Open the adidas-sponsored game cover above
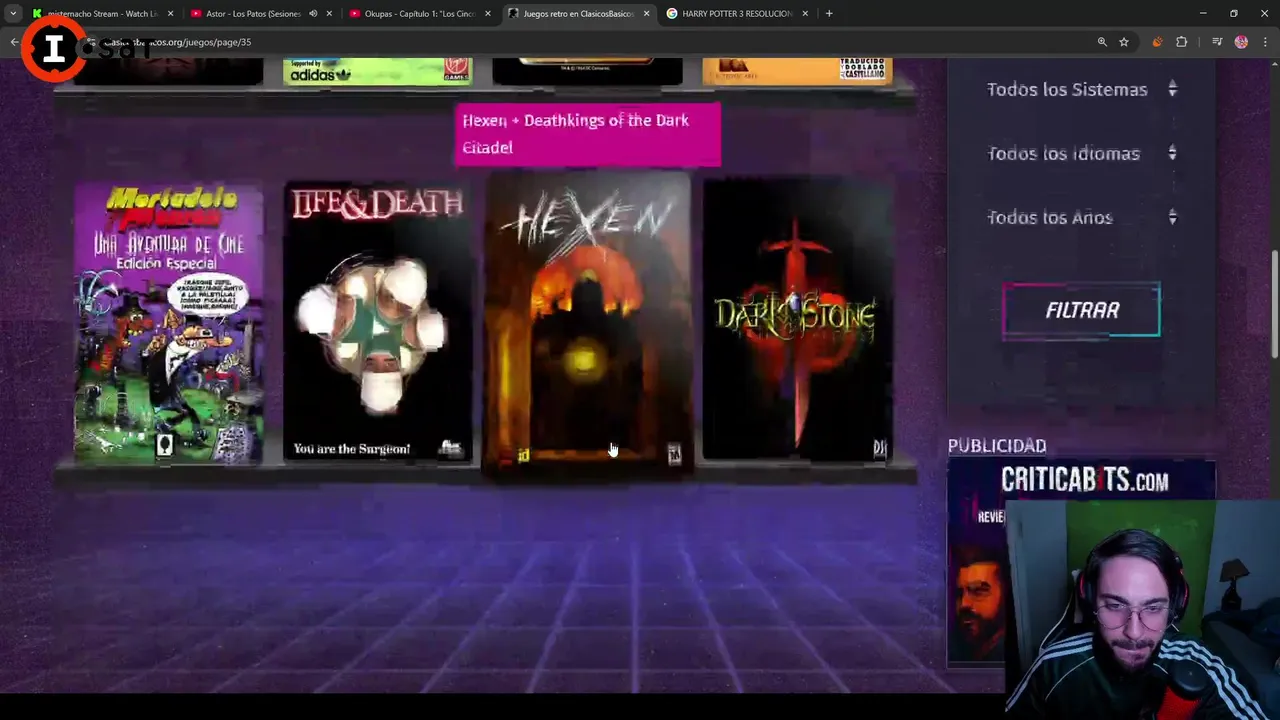 [x=378, y=71]
